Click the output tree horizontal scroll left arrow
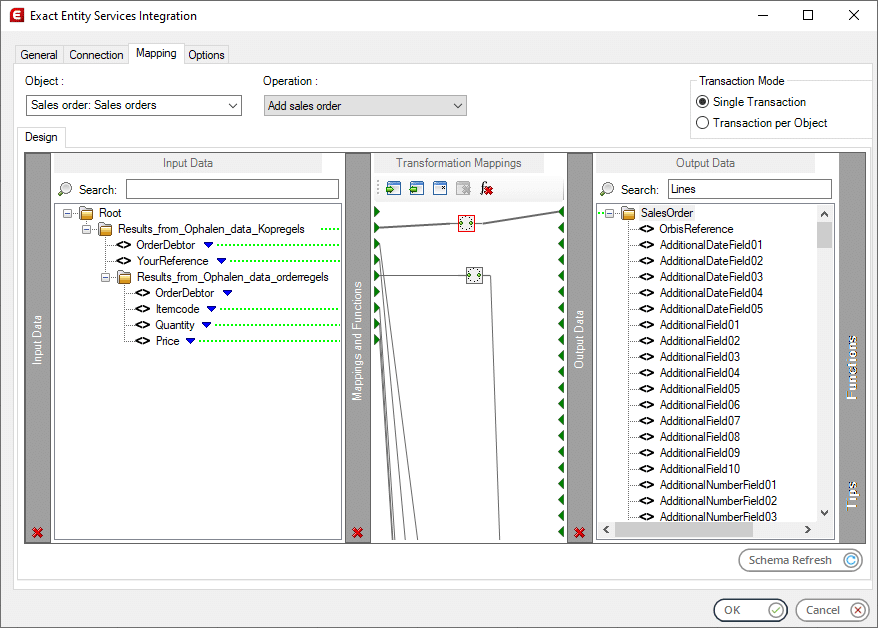 (x=606, y=529)
